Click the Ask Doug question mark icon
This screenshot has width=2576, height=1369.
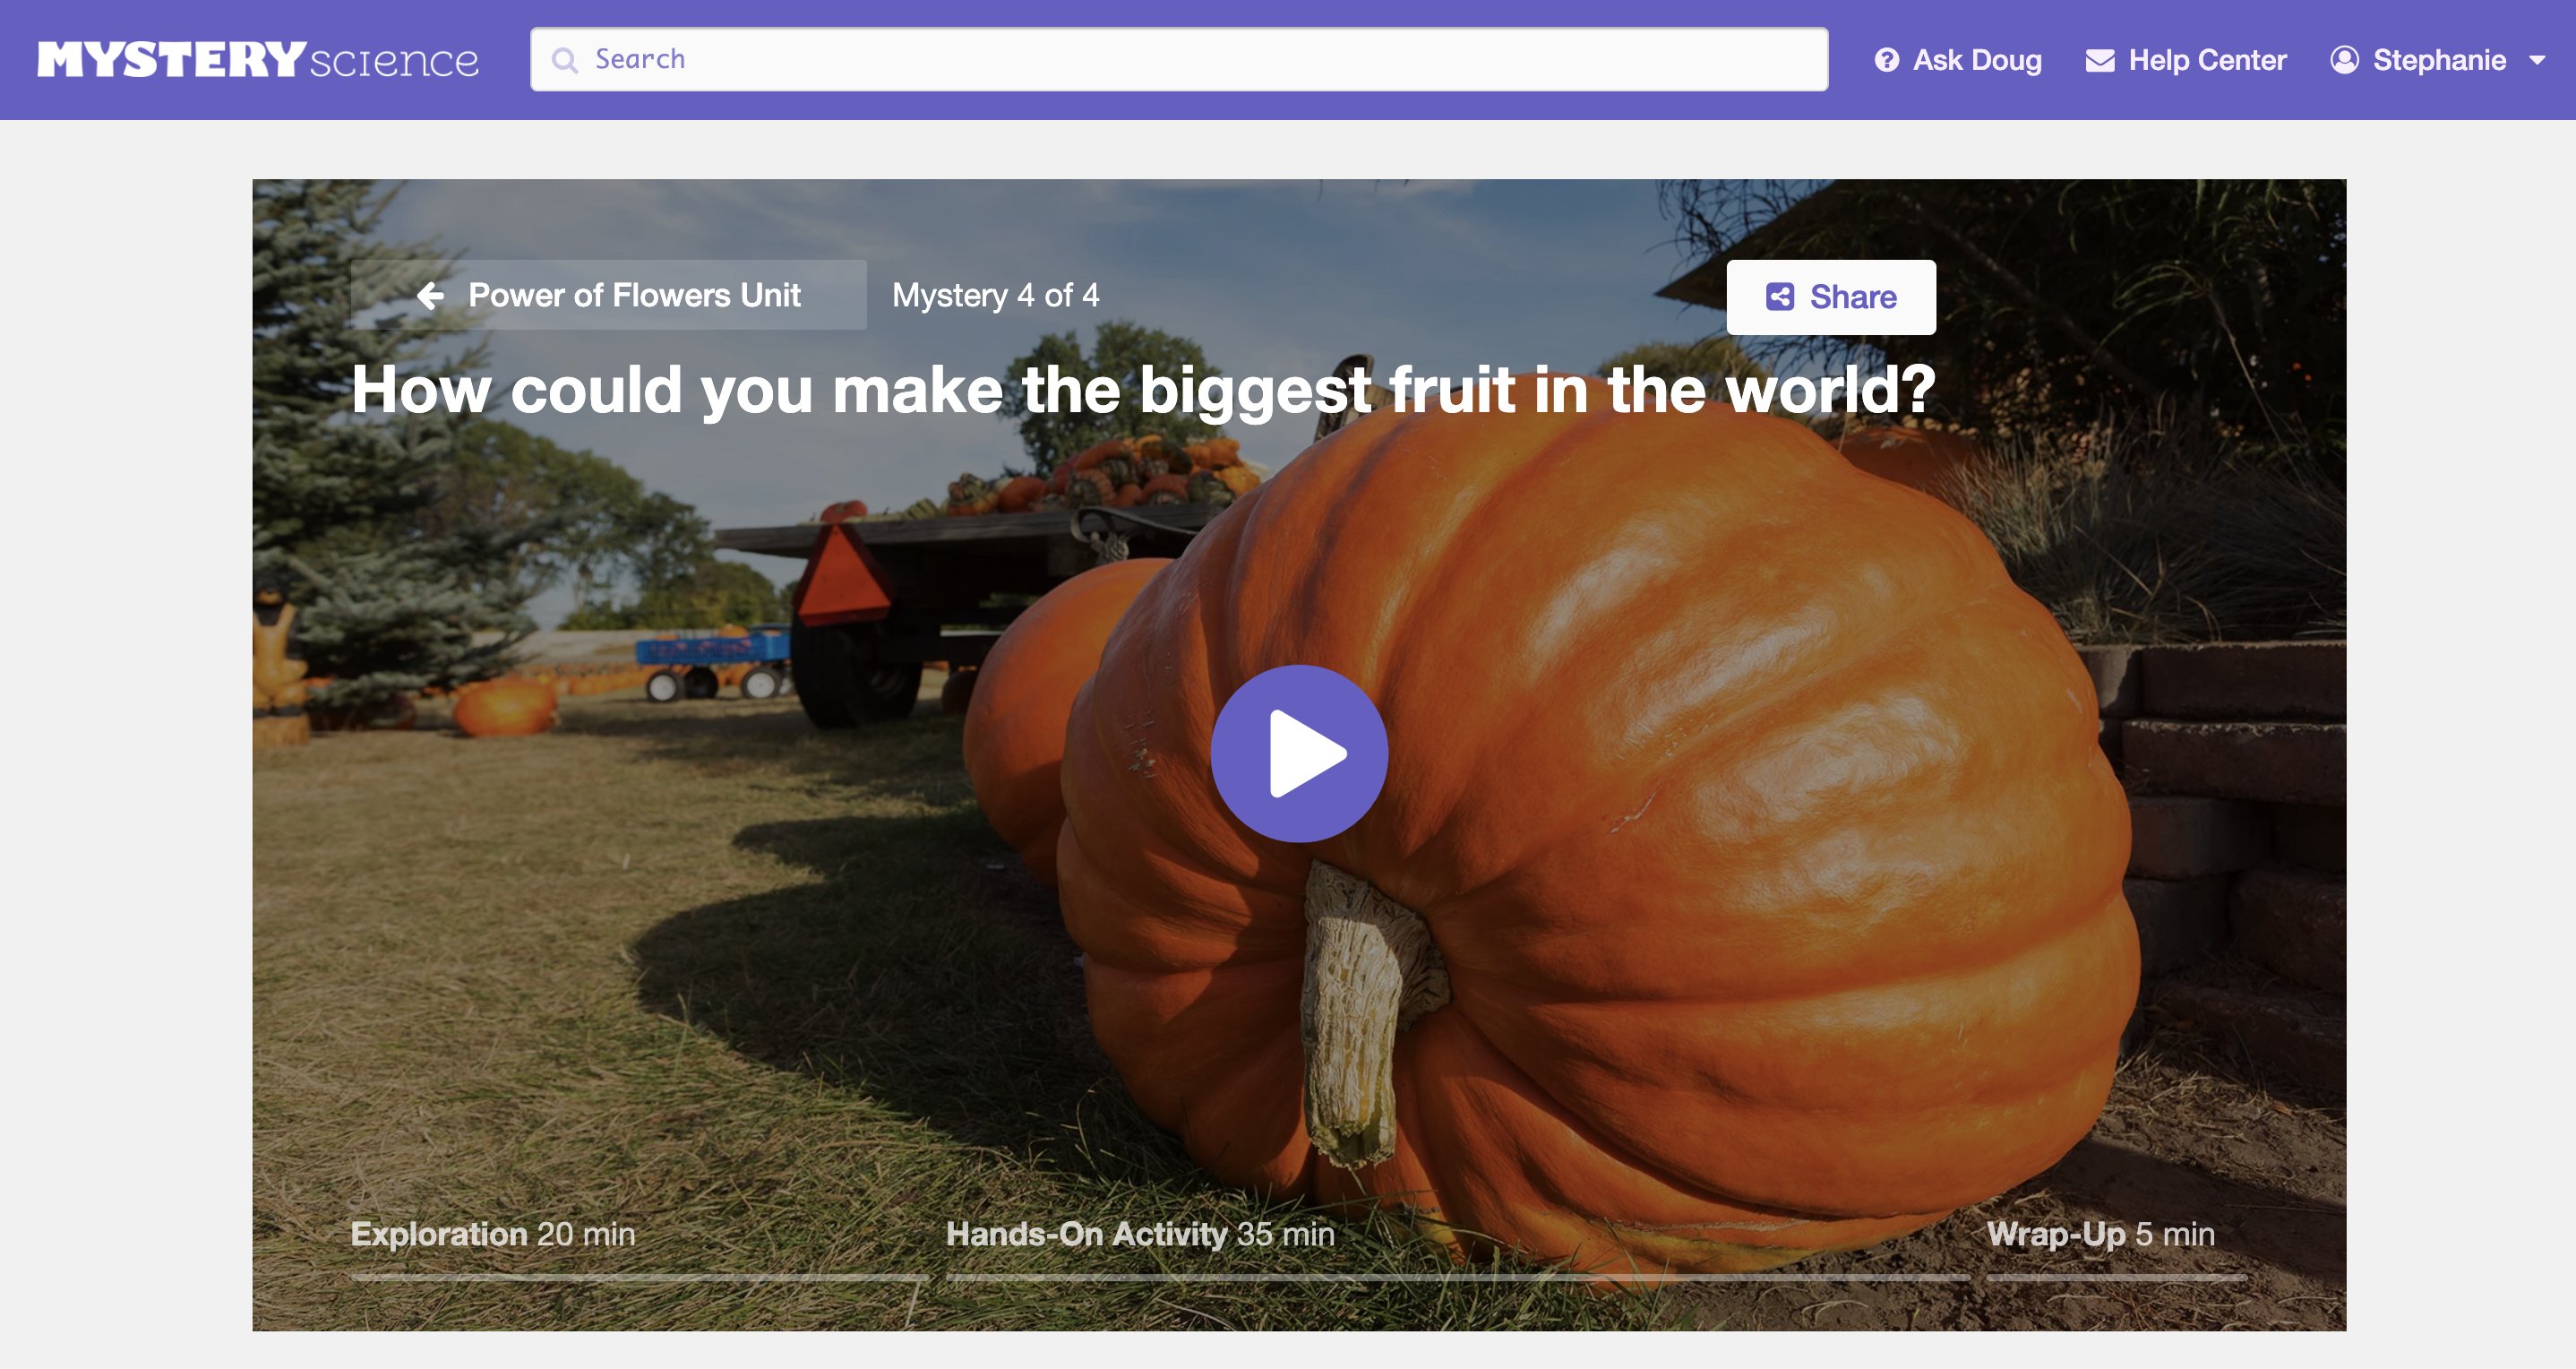(x=1886, y=60)
